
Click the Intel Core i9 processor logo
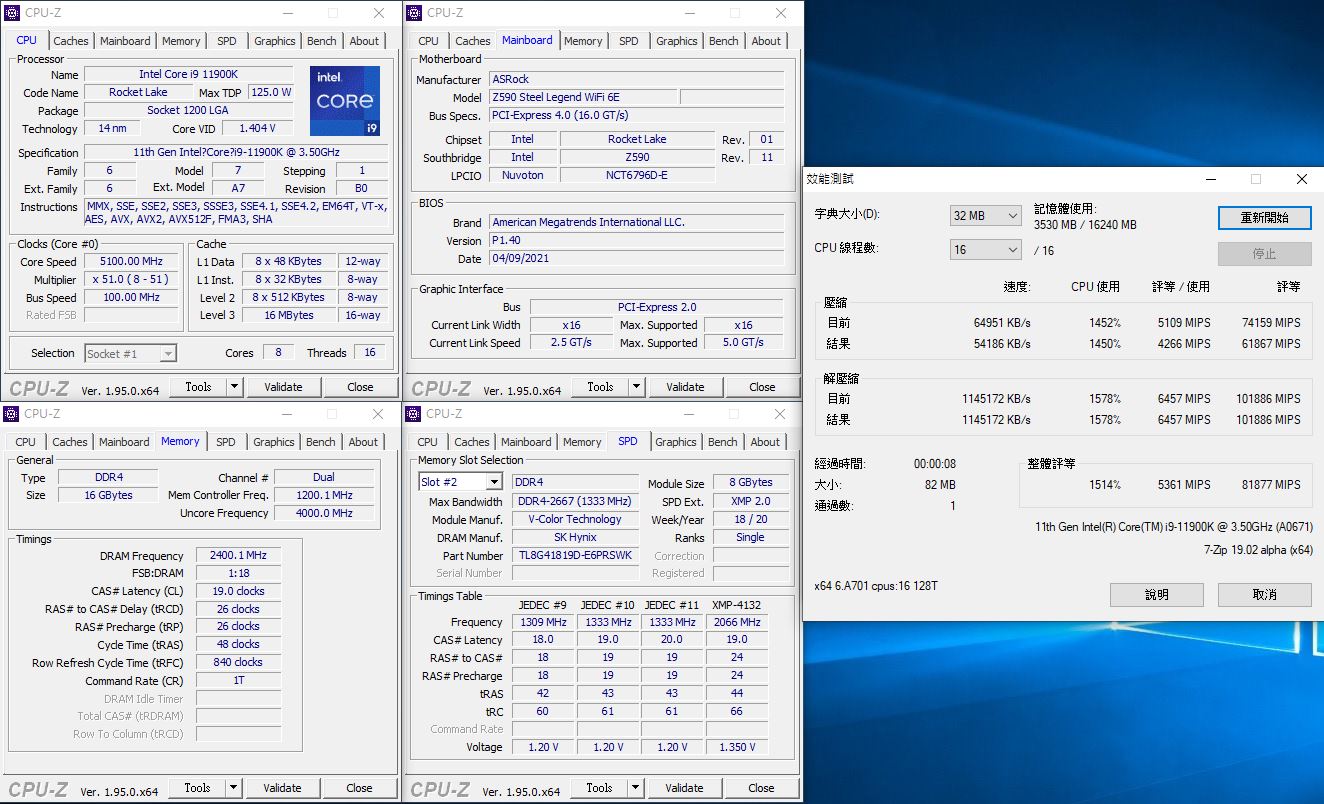coord(345,101)
